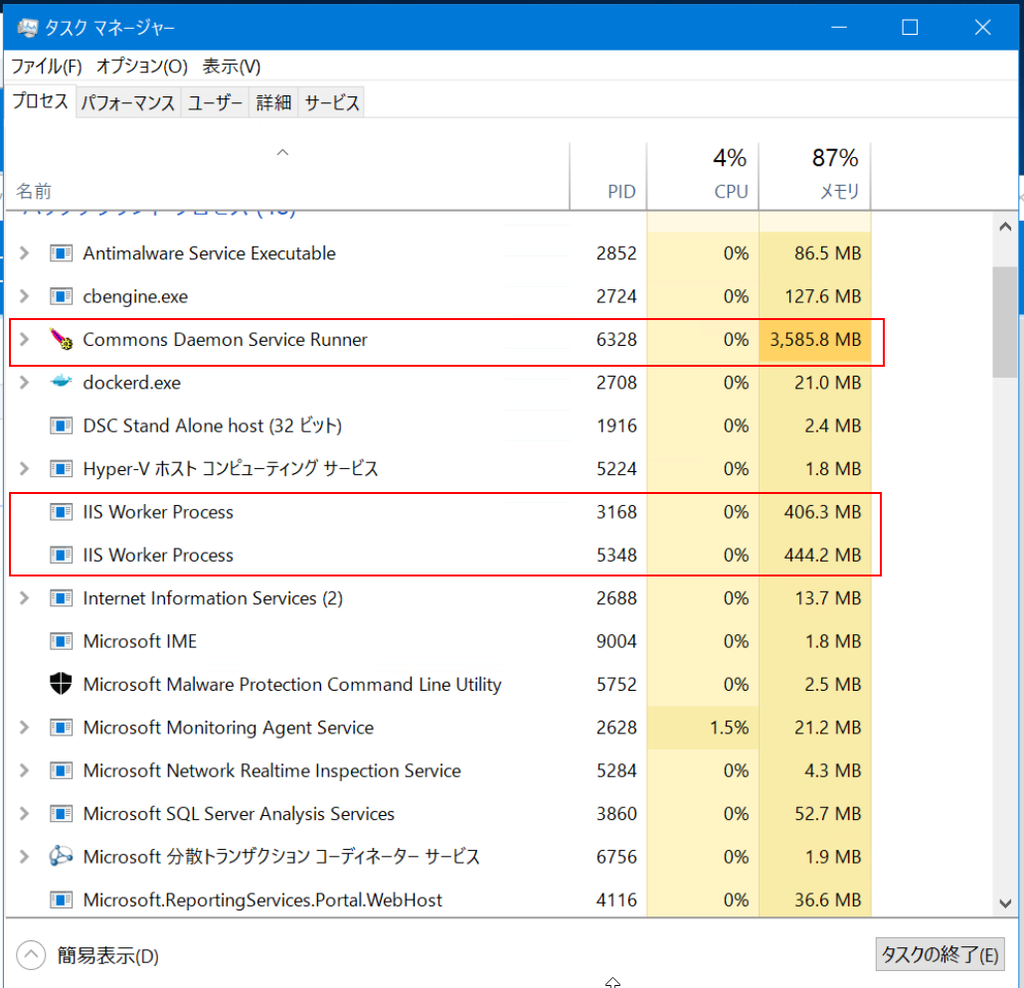
Task: Open the ファイル(F) menu
Action: pos(46,66)
